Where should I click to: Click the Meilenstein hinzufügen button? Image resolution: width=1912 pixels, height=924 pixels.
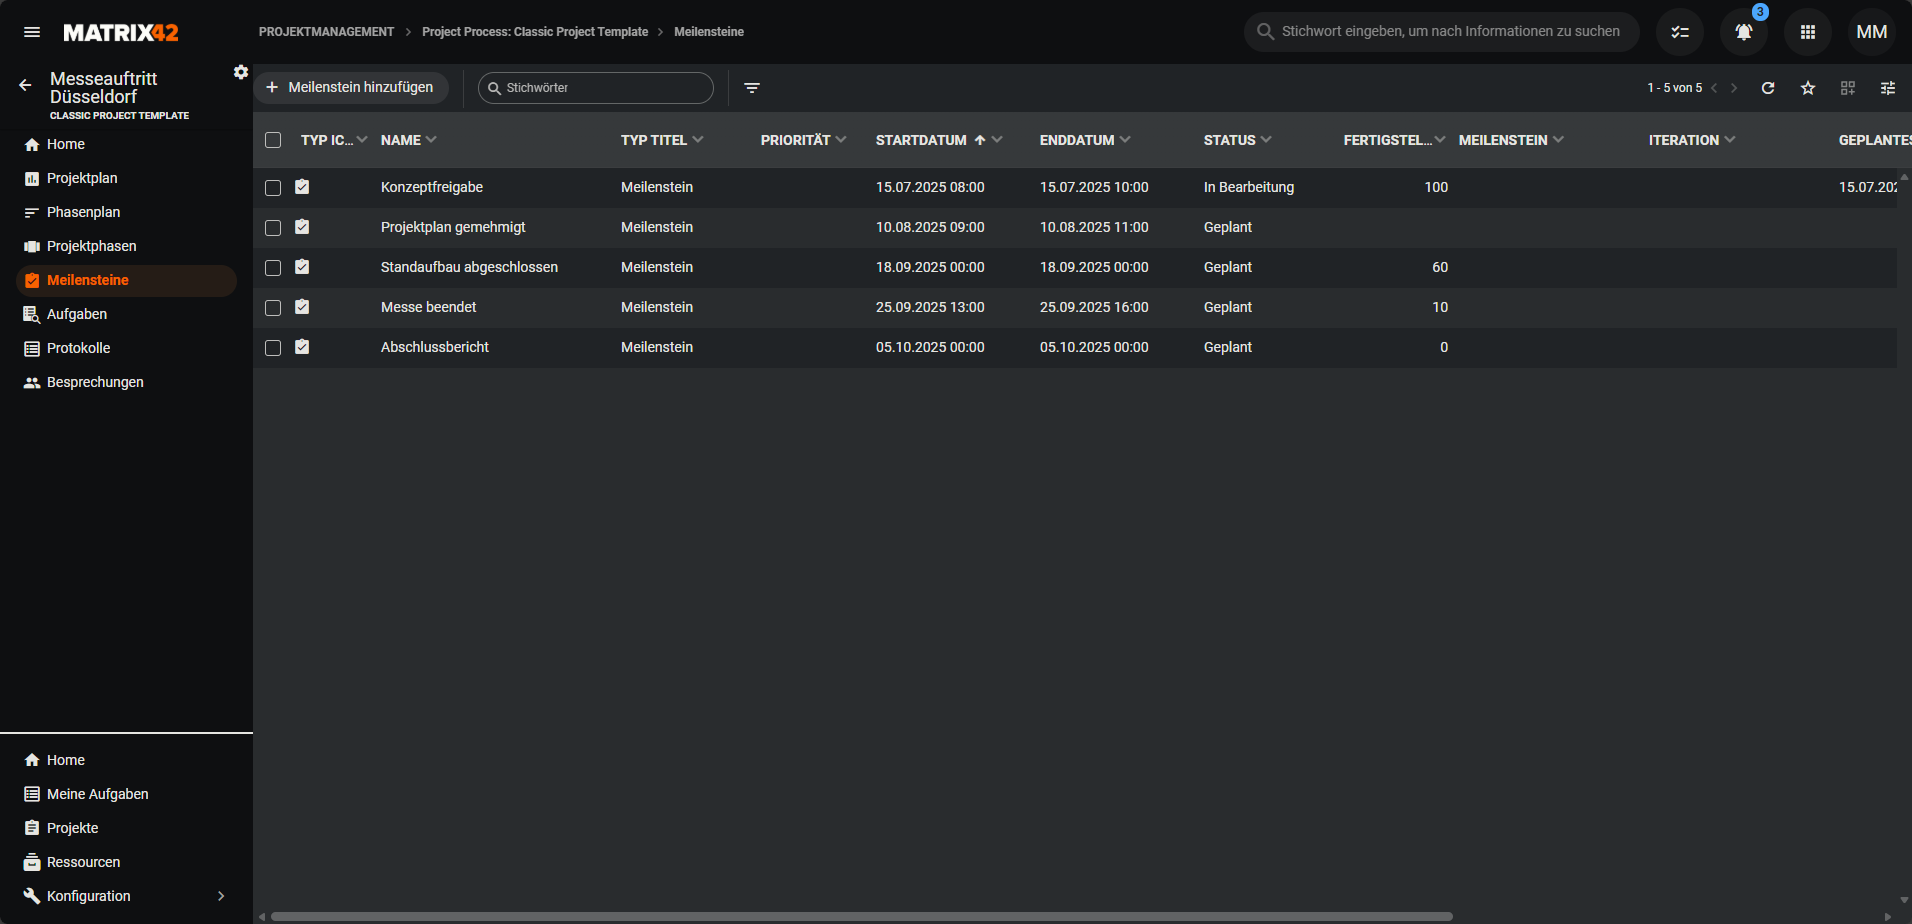point(350,88)
